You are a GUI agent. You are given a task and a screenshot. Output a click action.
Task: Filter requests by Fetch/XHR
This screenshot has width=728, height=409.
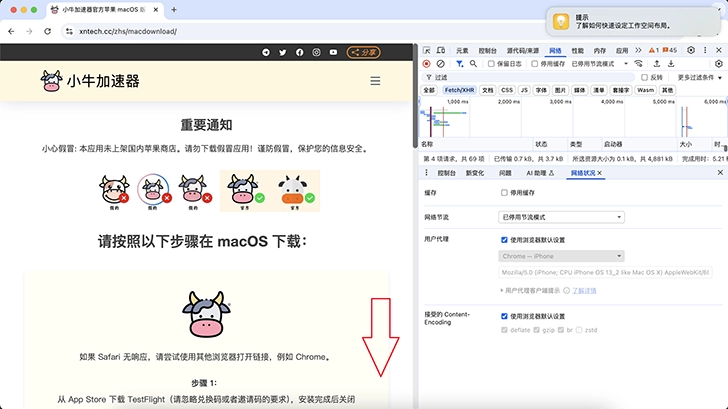pyautogui.click(x=459, y=90)
